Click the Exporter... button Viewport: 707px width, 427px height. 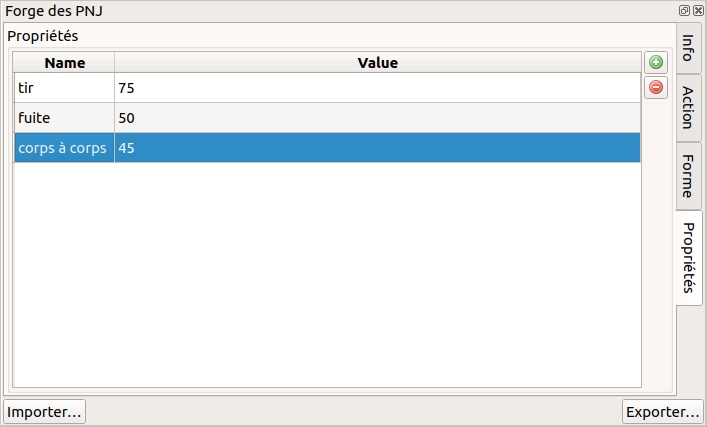662,411
